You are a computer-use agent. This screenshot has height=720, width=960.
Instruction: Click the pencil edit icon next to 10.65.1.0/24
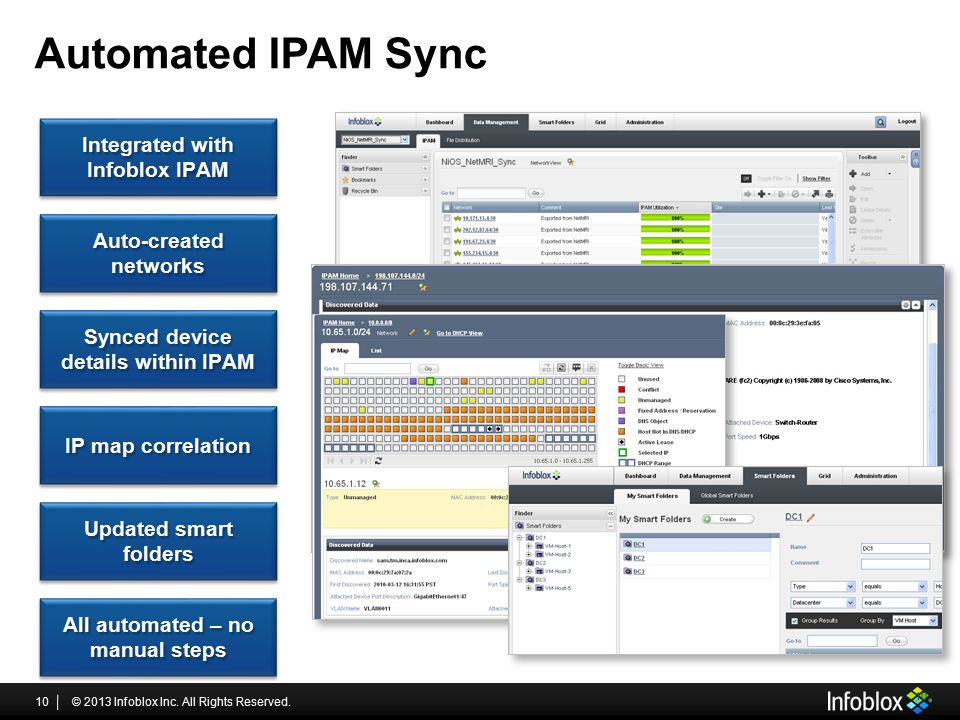click(412, 332)
